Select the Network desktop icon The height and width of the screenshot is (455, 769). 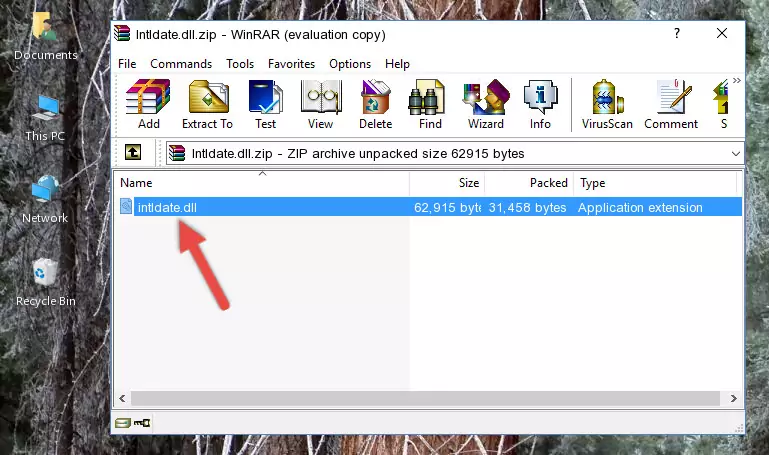click(45, 200)
